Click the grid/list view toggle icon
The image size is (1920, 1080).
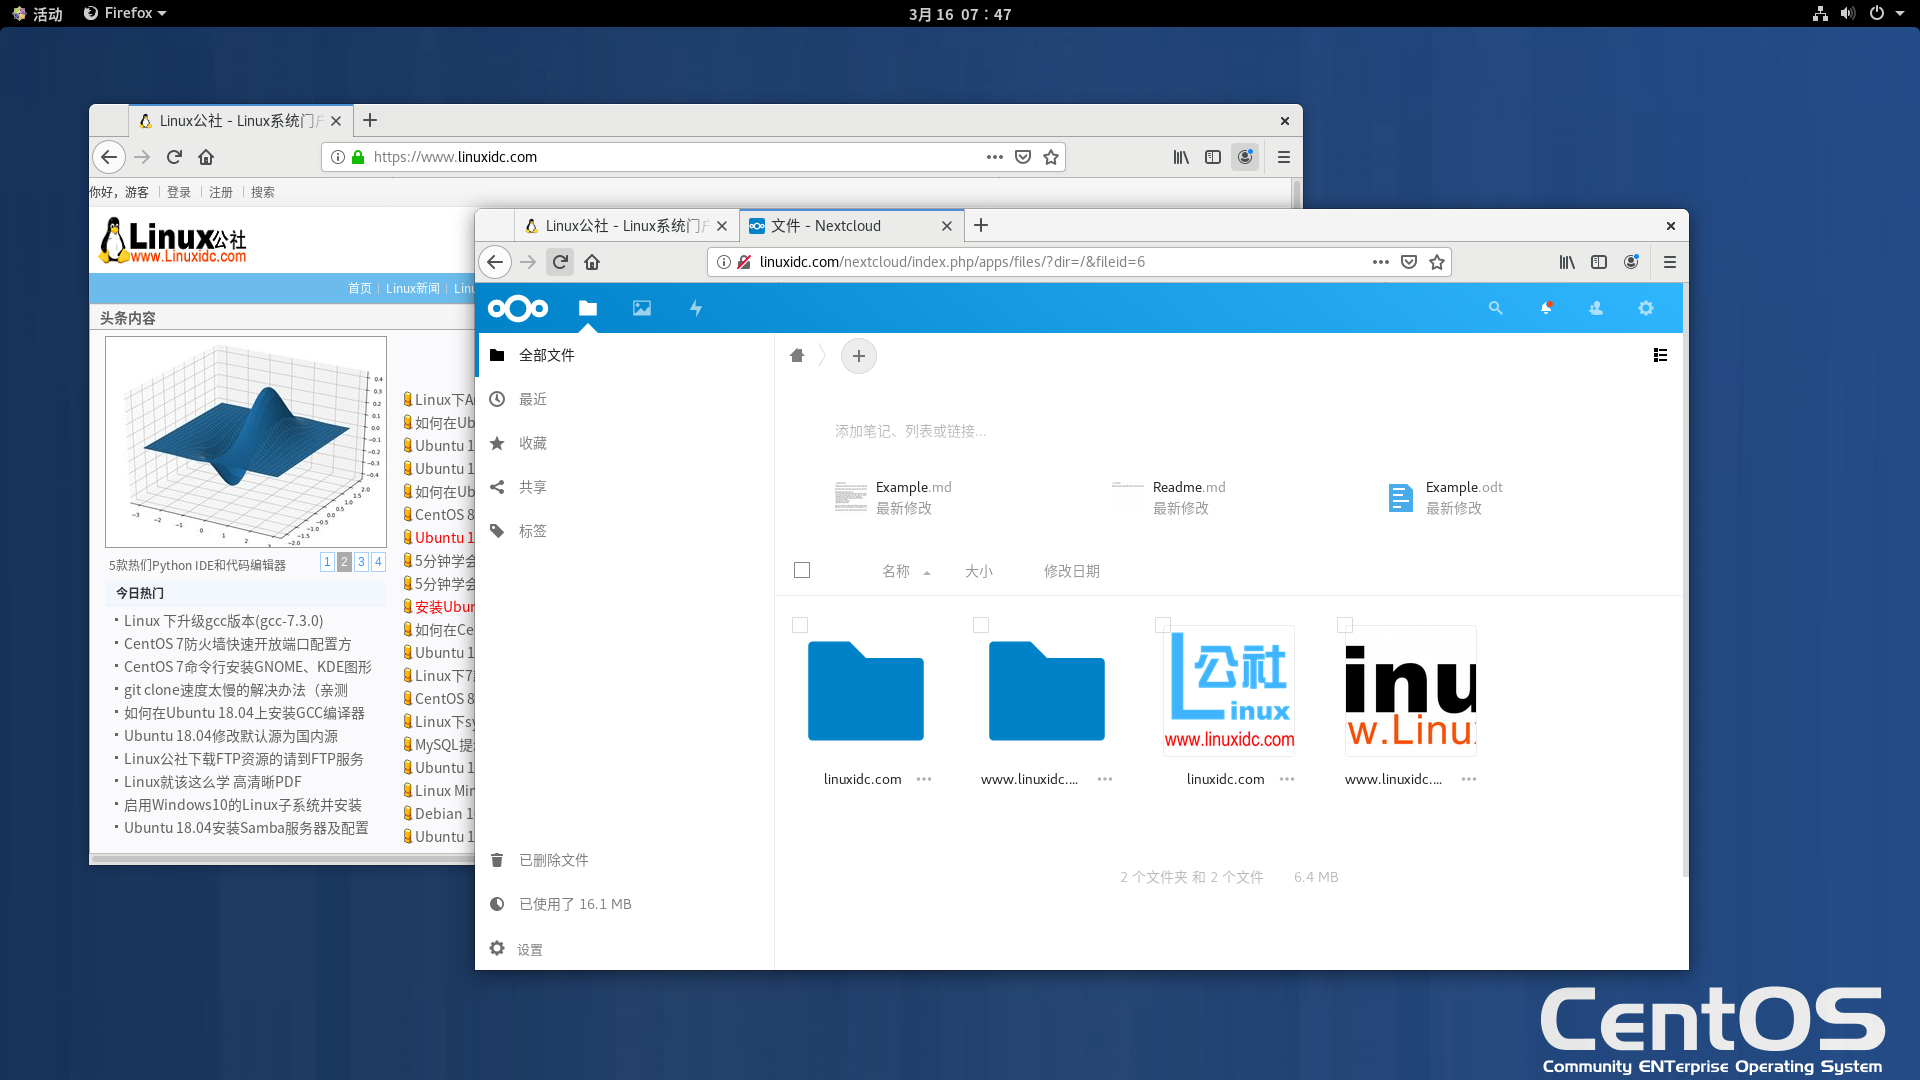(1660, 355)
